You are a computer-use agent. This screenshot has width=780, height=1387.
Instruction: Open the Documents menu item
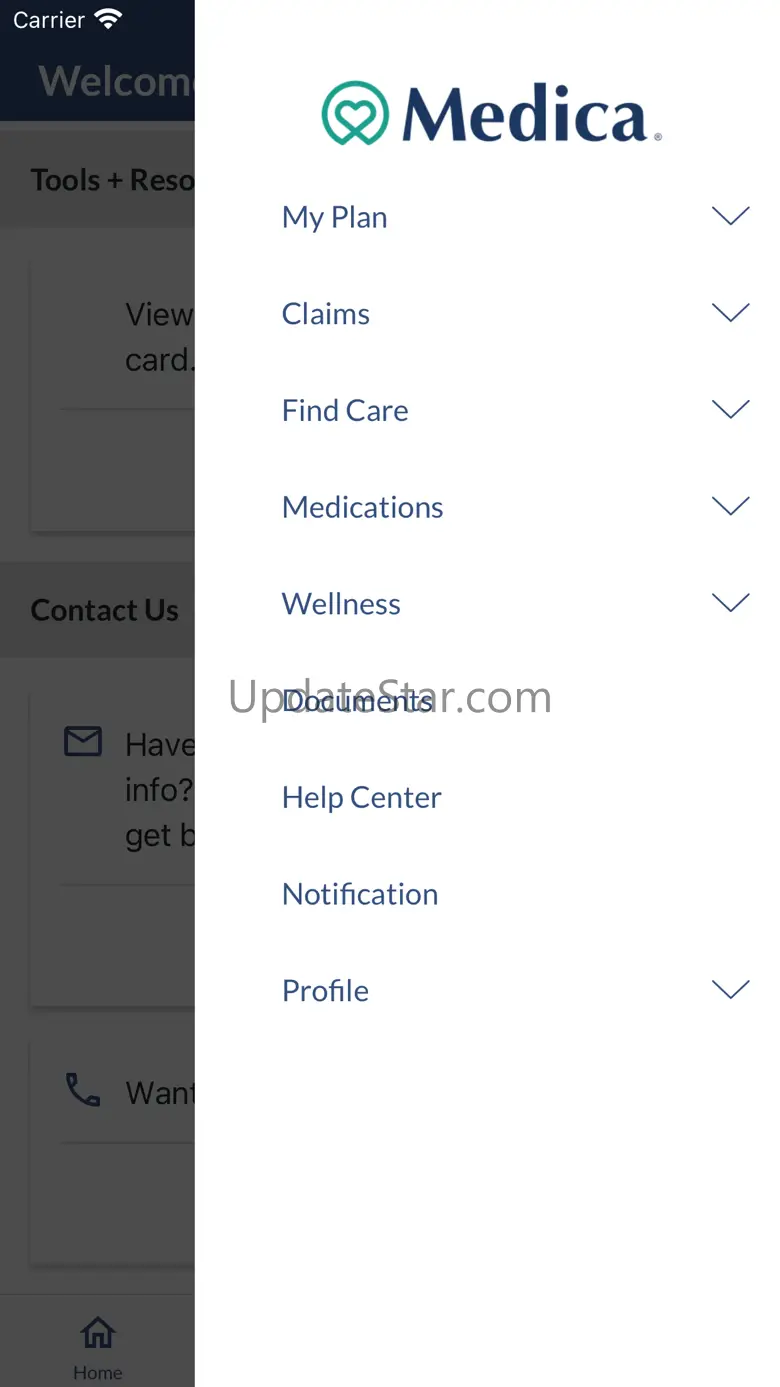(357, 700)
